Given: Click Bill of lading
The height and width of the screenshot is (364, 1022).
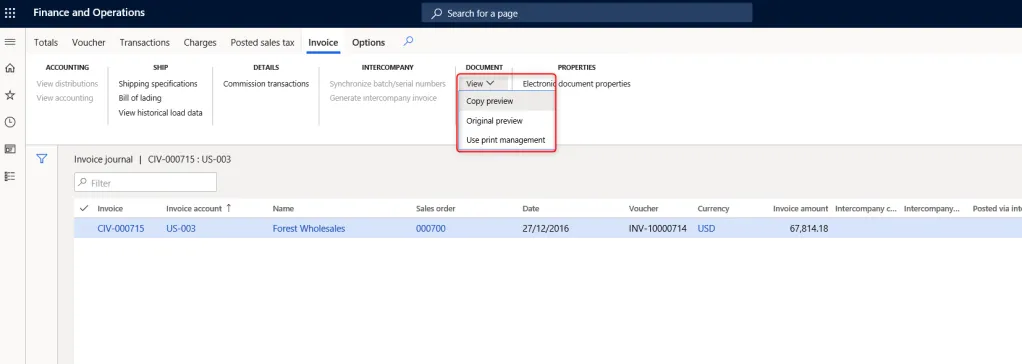Looking at the screenshot, I should click(139, 98).
